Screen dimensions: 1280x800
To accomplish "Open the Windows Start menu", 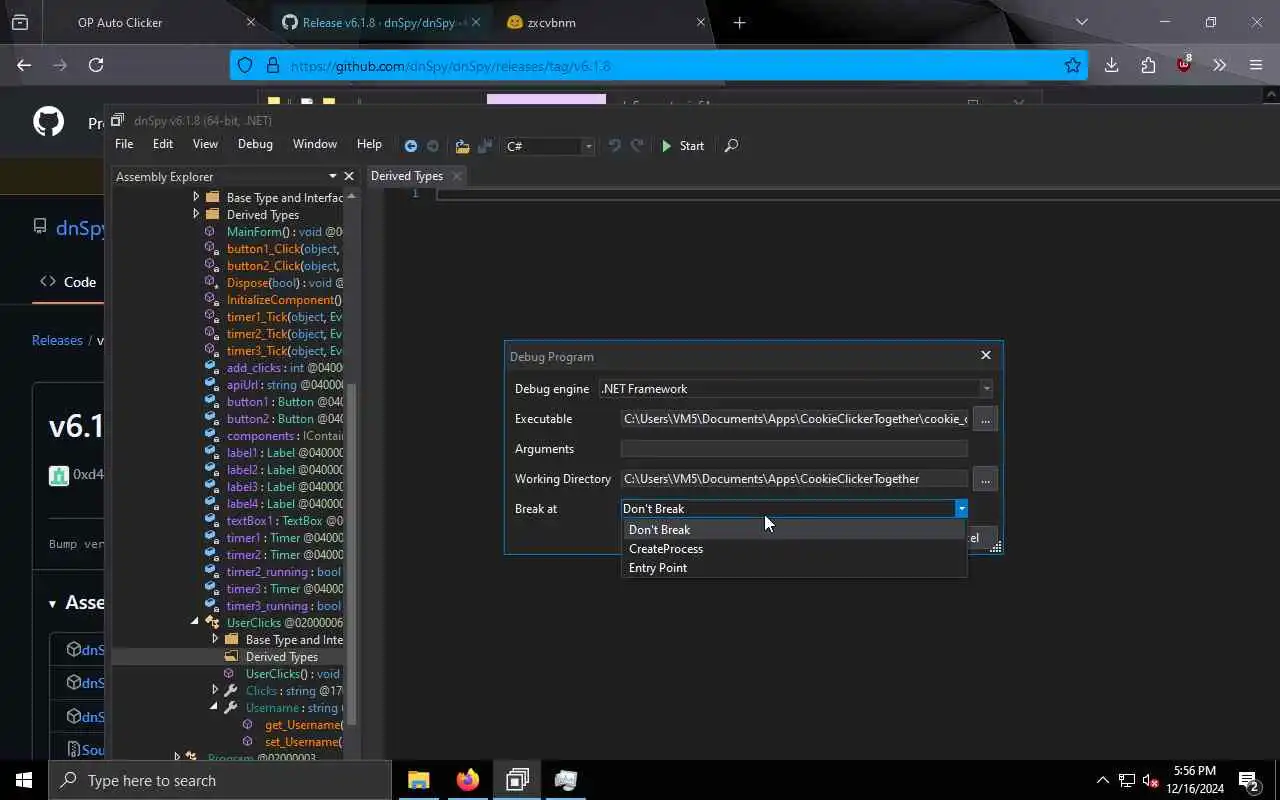I will [23, 780].
